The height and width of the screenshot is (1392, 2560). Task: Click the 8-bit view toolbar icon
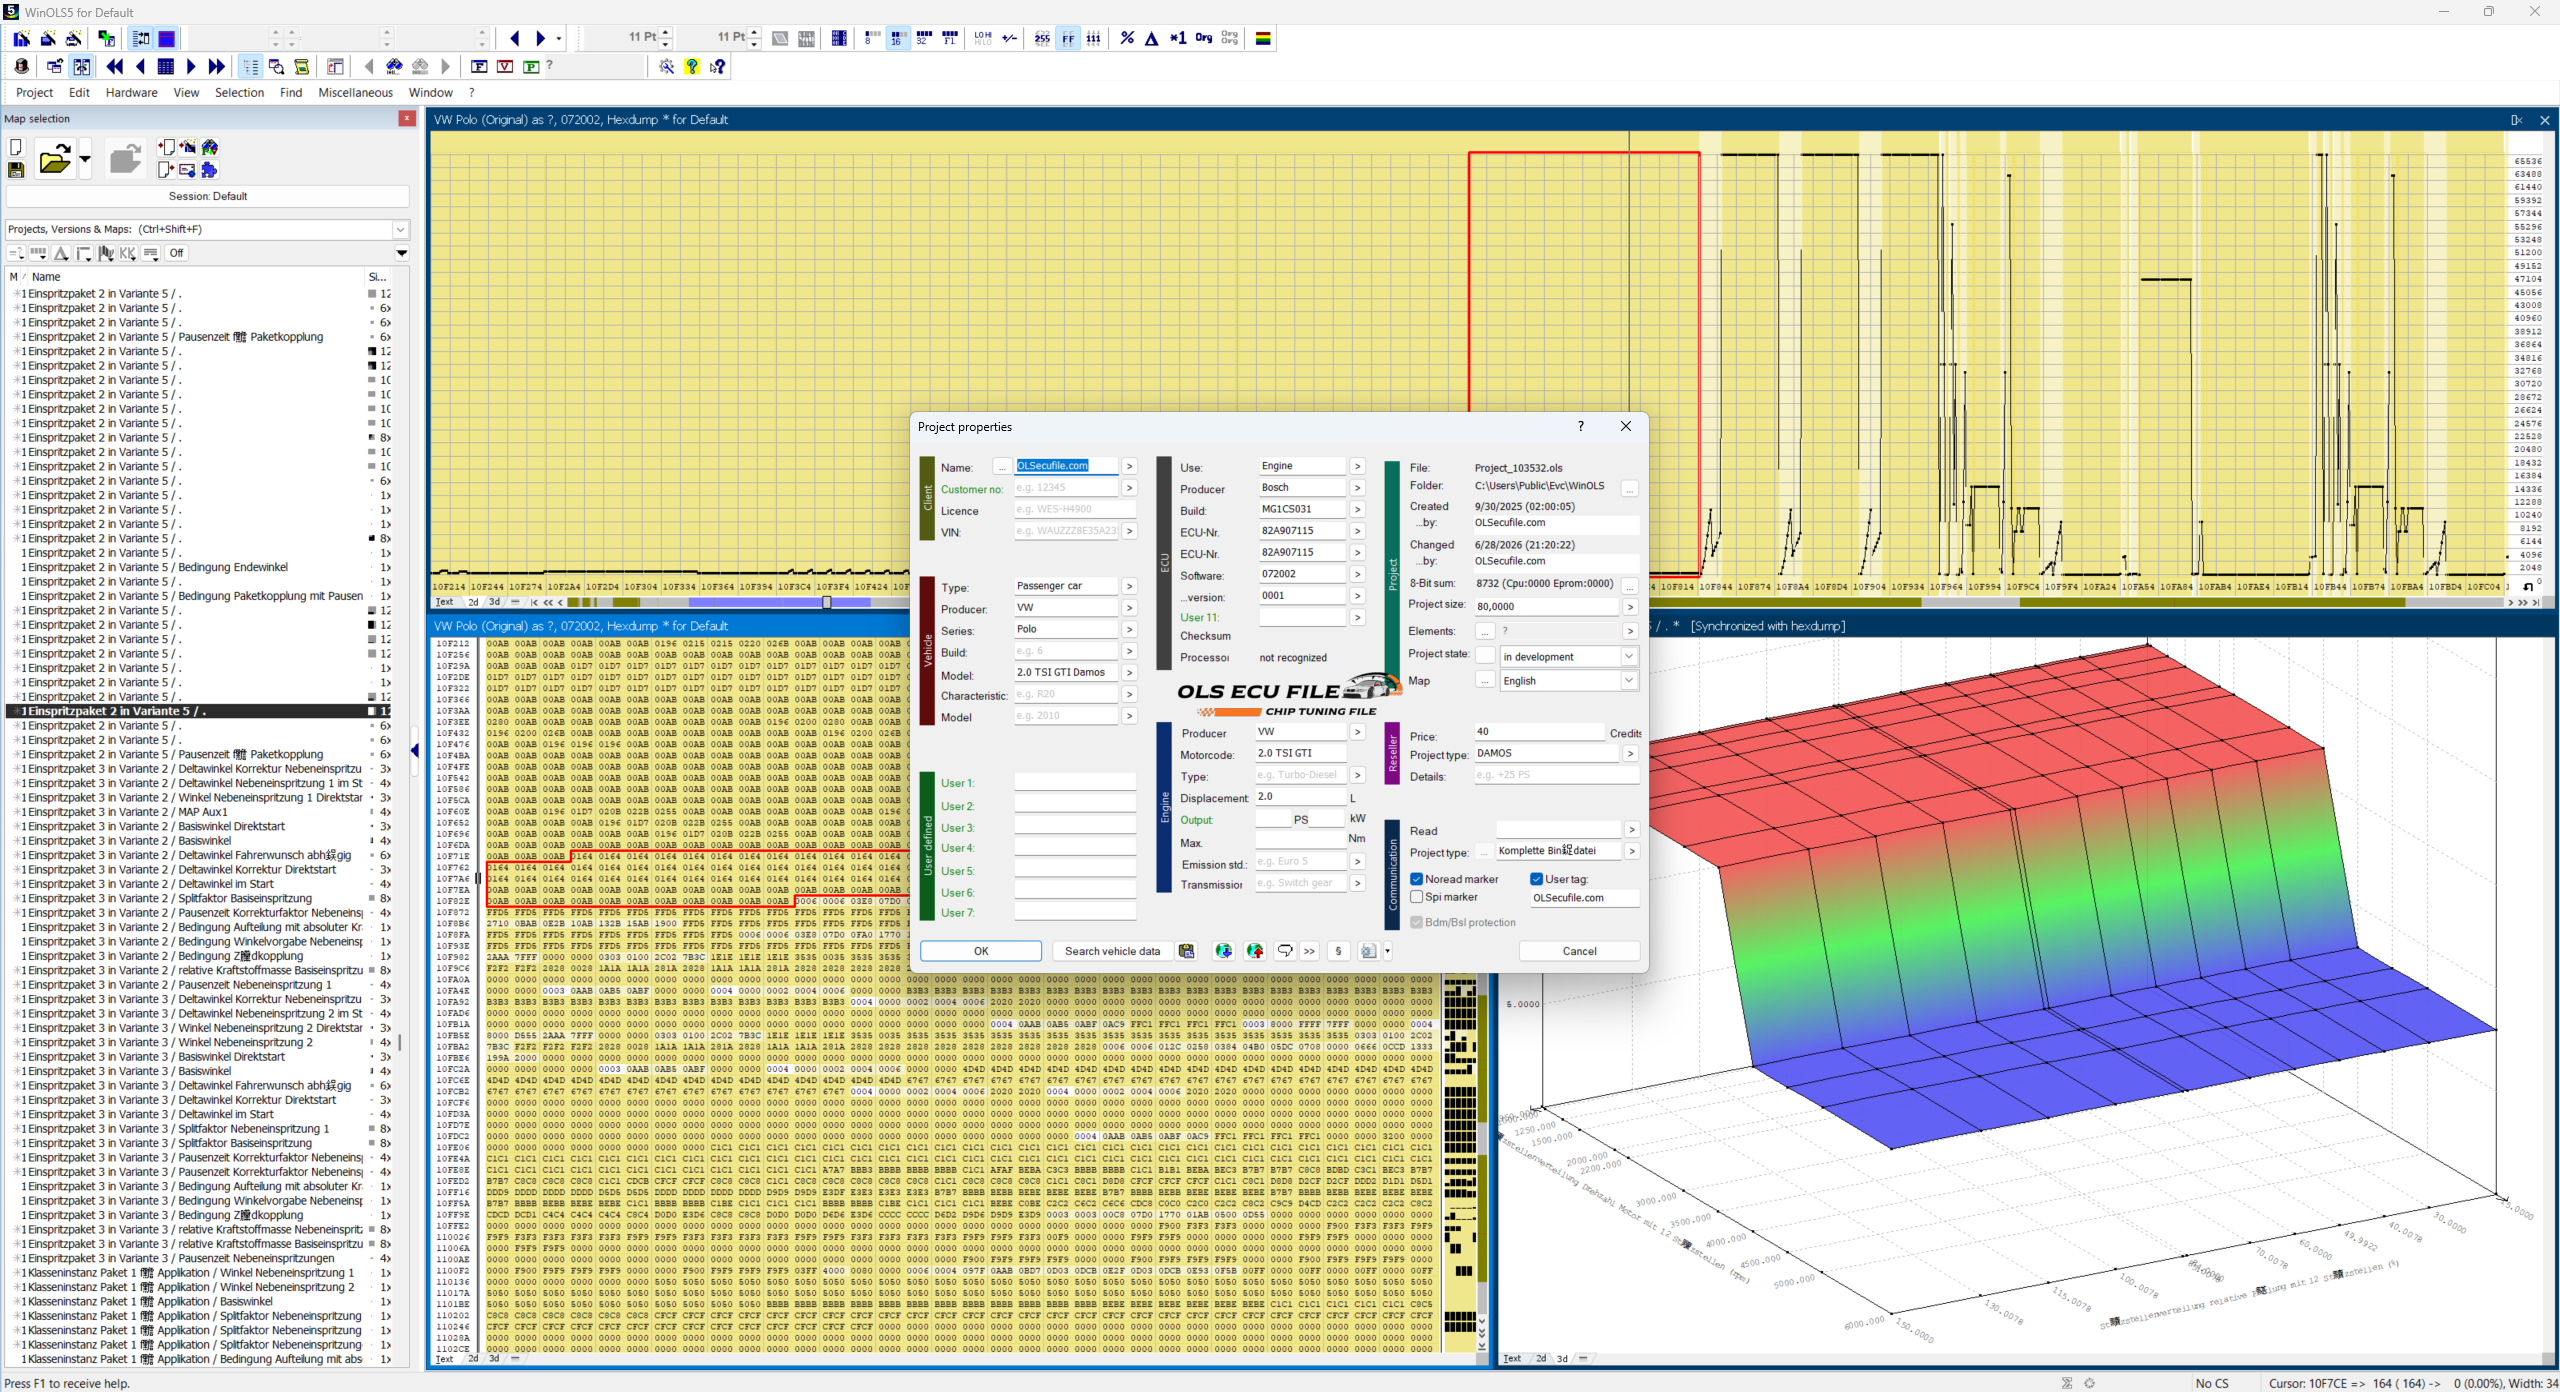(x=871, y=38)
